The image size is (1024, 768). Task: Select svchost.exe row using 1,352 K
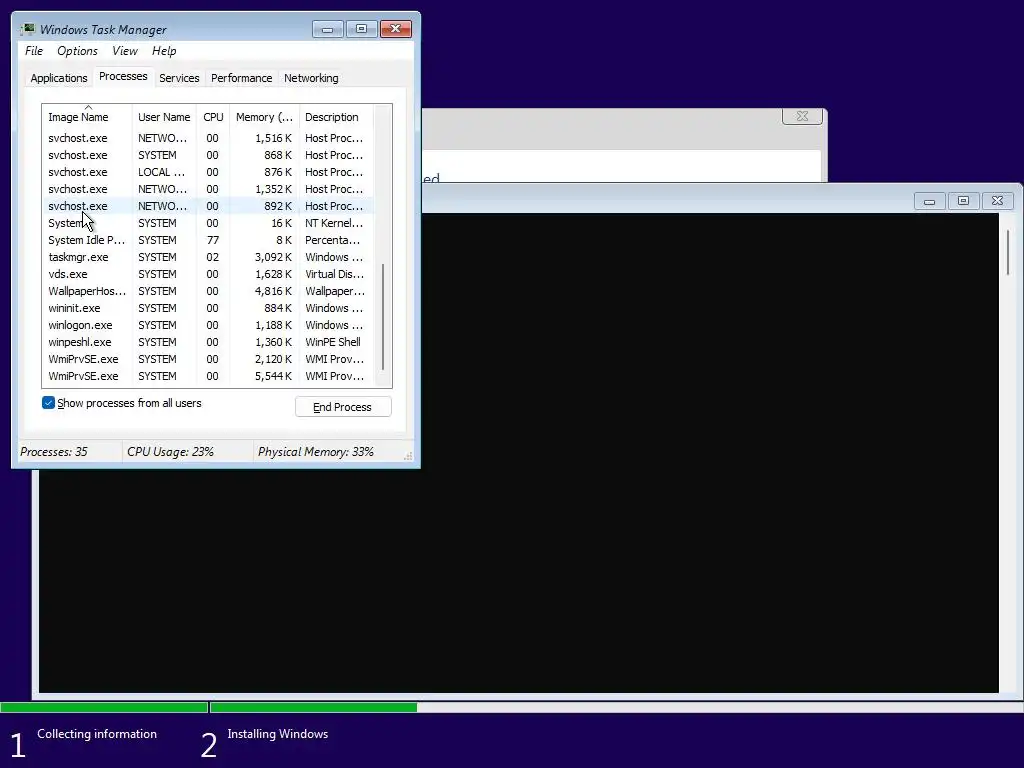tap(208, 189)
